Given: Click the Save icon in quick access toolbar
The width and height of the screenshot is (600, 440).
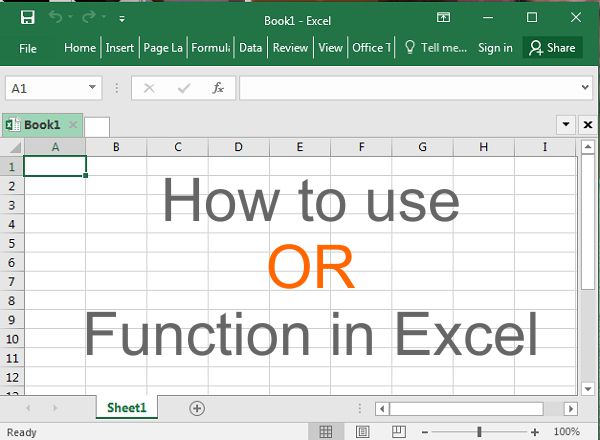Looking at the screenshot, I should click(x=28, y=17).
